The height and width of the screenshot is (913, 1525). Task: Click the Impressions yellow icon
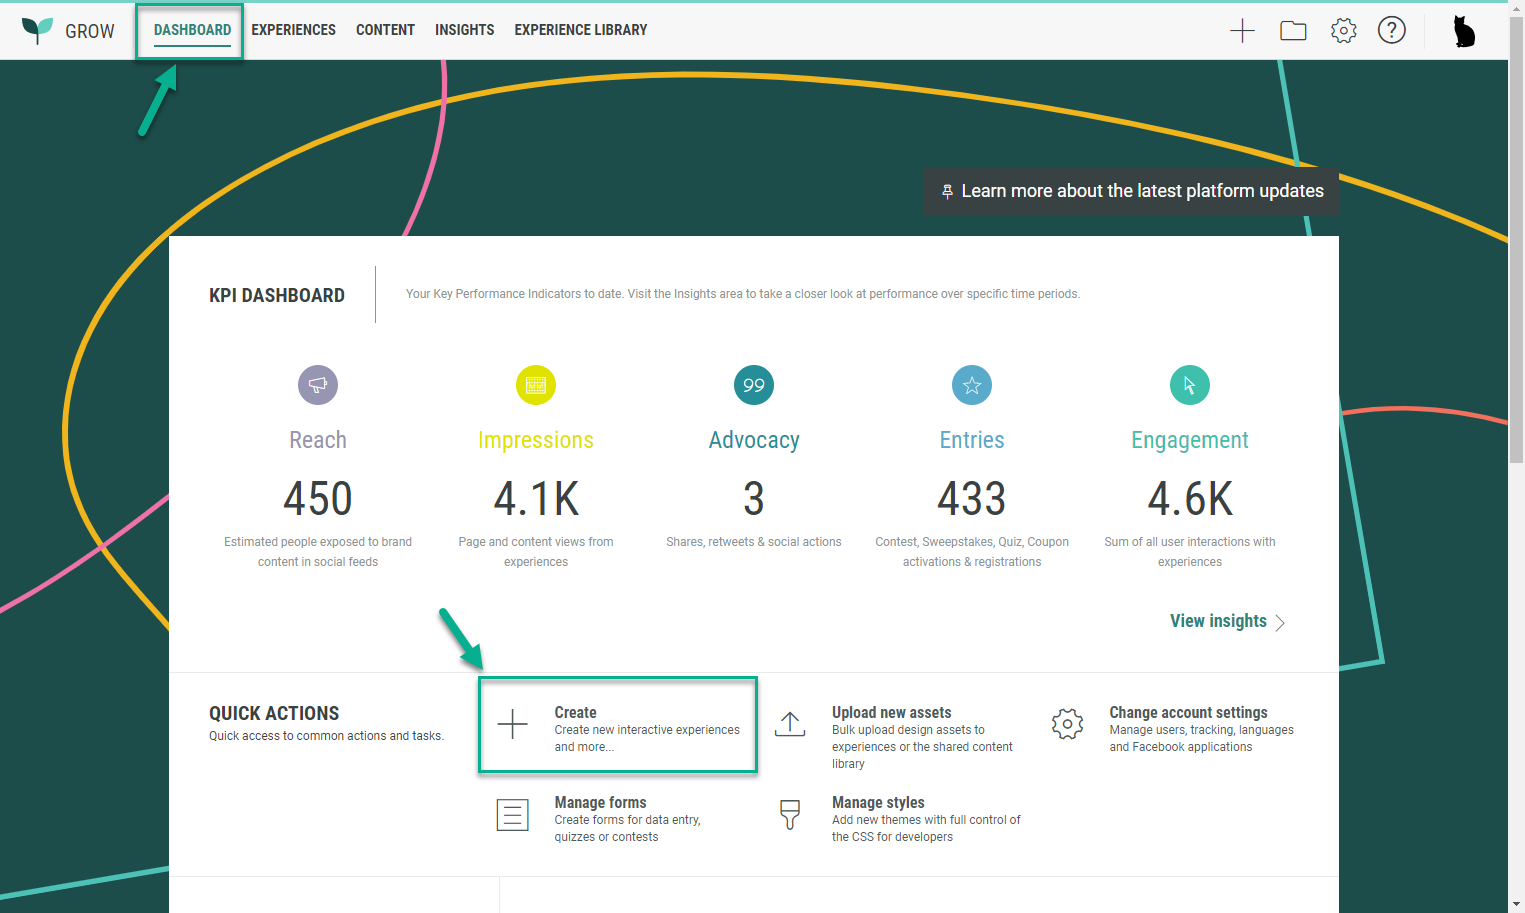coord(536,385)
